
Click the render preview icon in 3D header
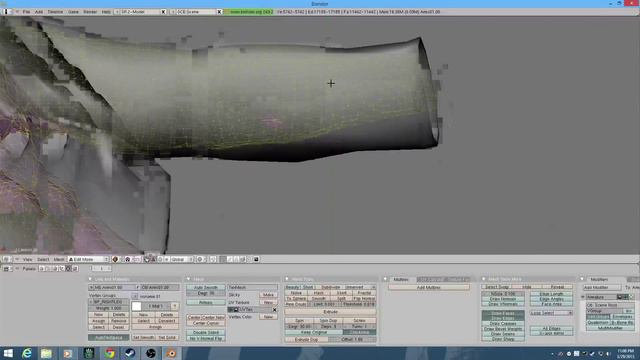click(256, 259)
